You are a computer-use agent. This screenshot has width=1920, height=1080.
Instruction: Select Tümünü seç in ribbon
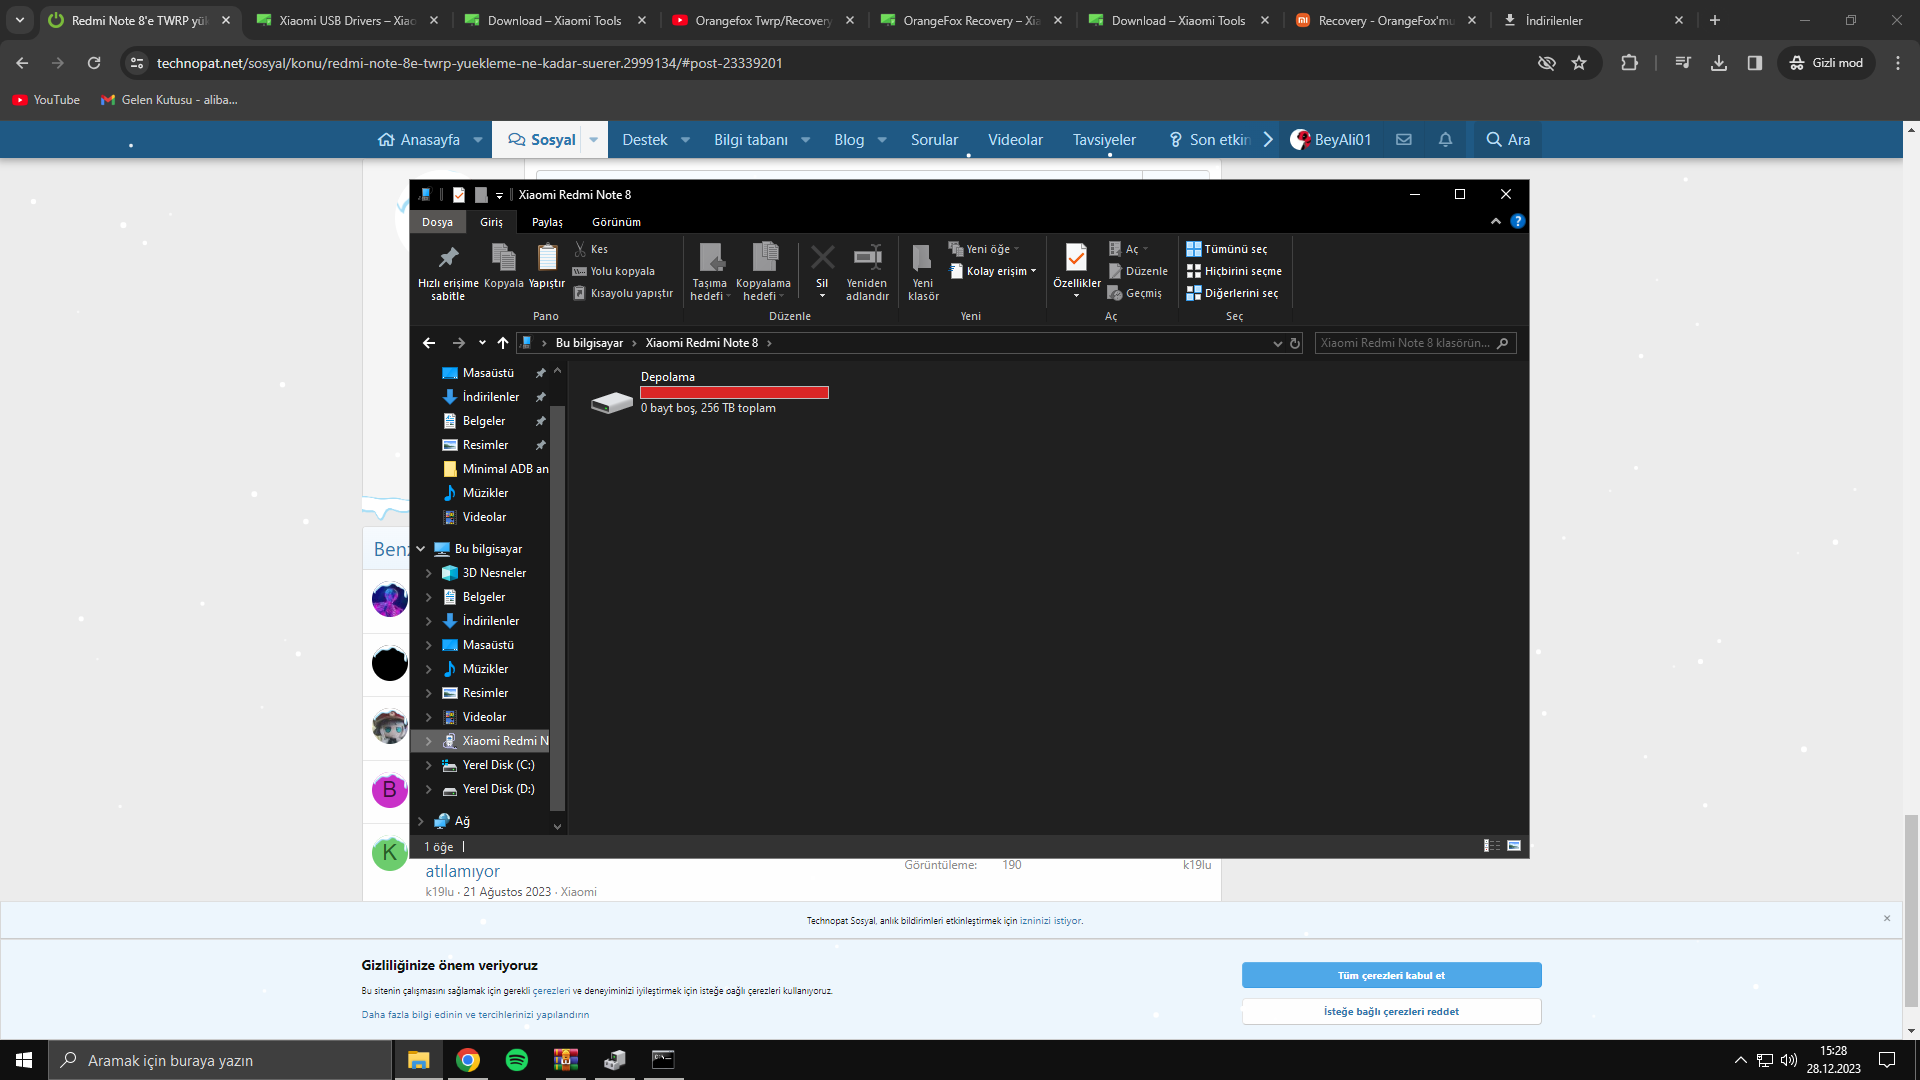click(x=1227, y=249)
